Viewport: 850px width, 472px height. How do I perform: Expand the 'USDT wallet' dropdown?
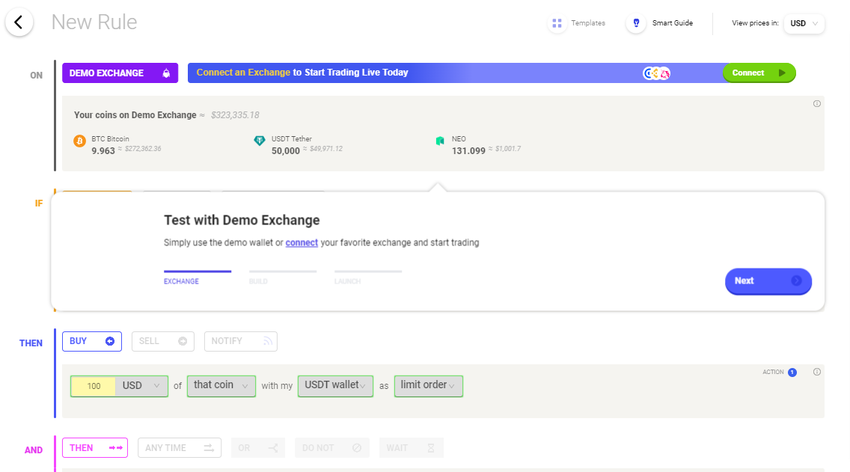pos(333,386)
